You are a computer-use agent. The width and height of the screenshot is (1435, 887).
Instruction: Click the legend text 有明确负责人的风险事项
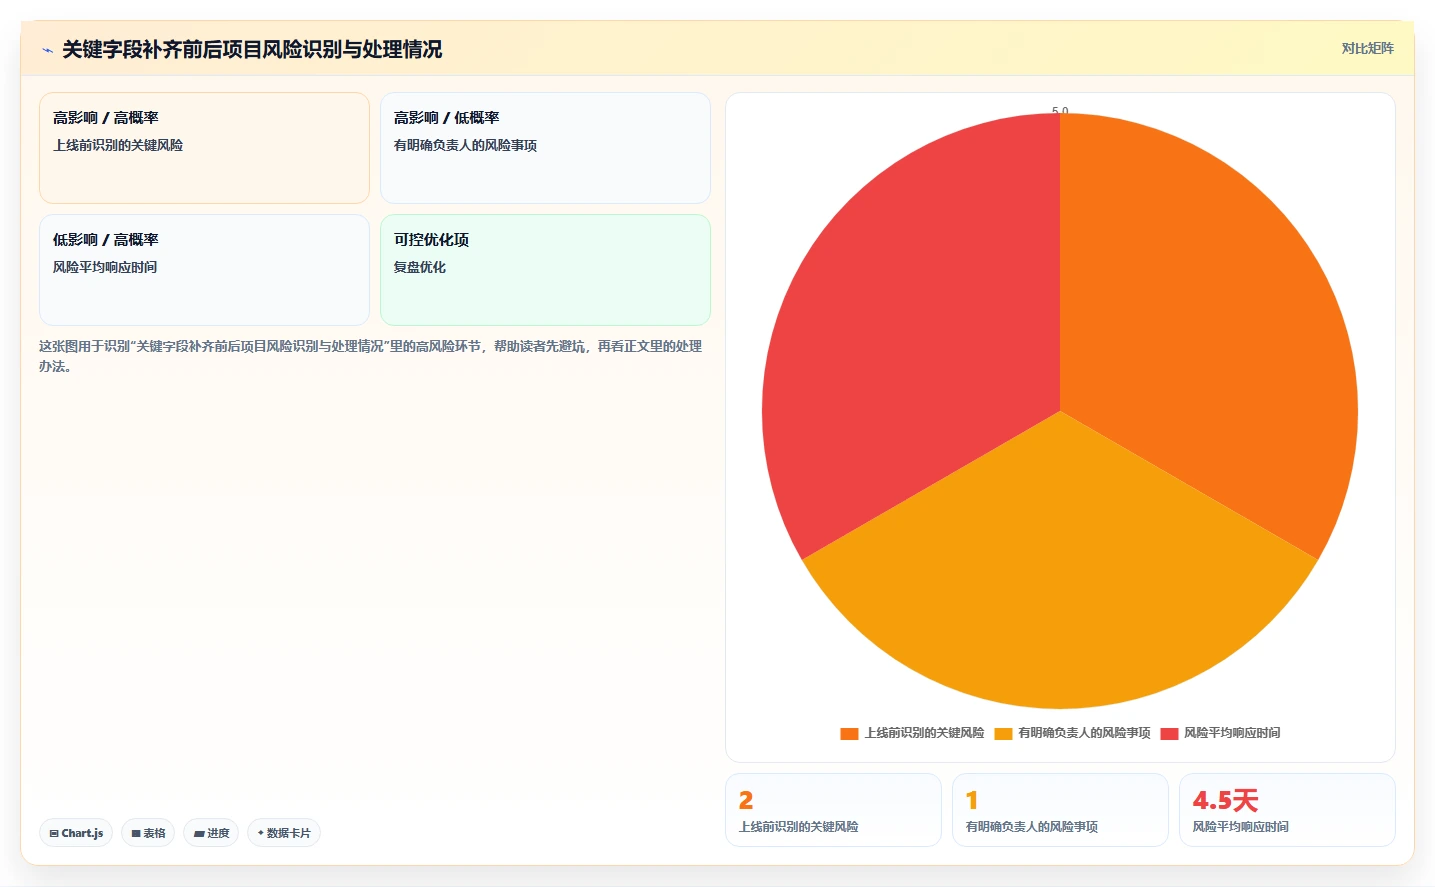(x=1084, y=733)
